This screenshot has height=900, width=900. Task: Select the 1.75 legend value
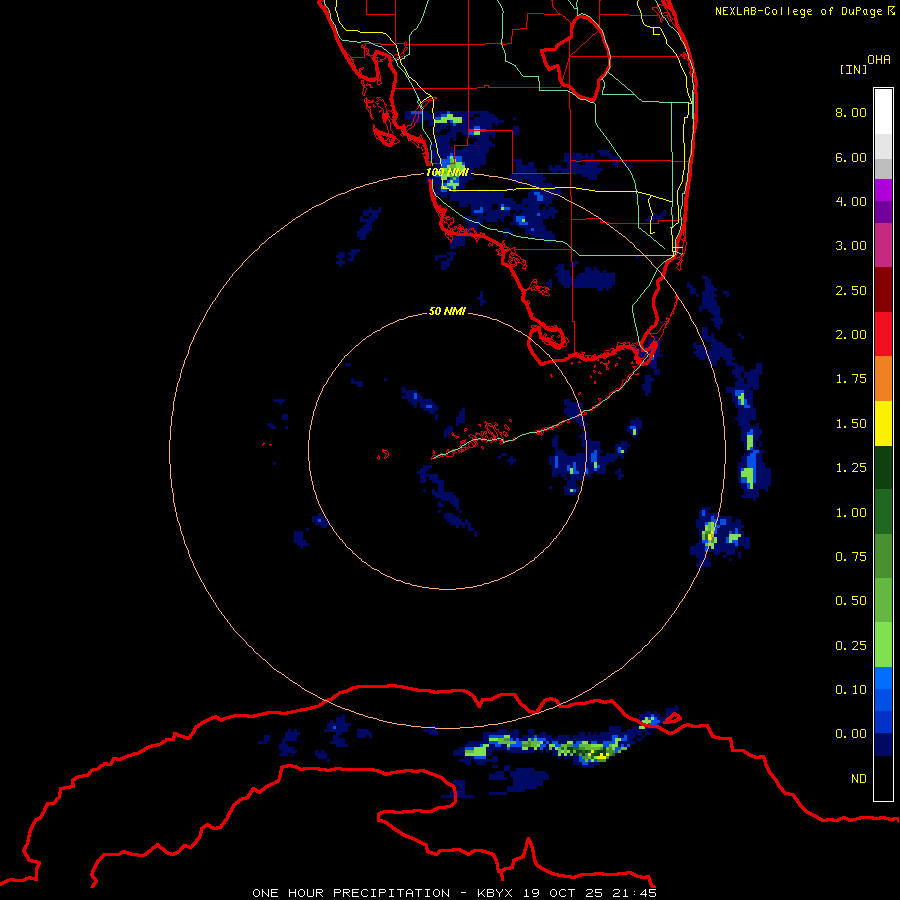coord(851,379)
